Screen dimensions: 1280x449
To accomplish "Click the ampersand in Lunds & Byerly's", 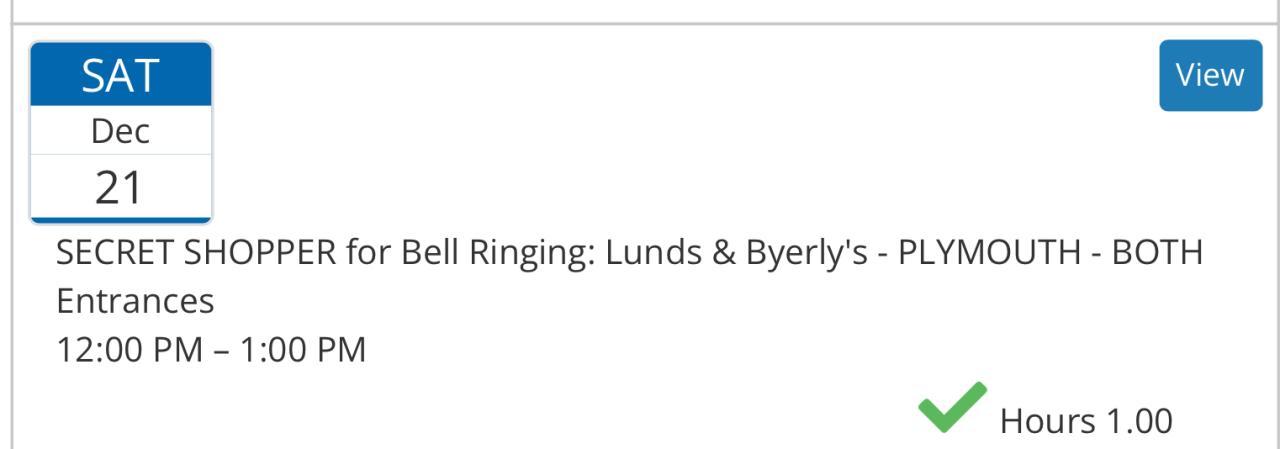I will 724,253.
